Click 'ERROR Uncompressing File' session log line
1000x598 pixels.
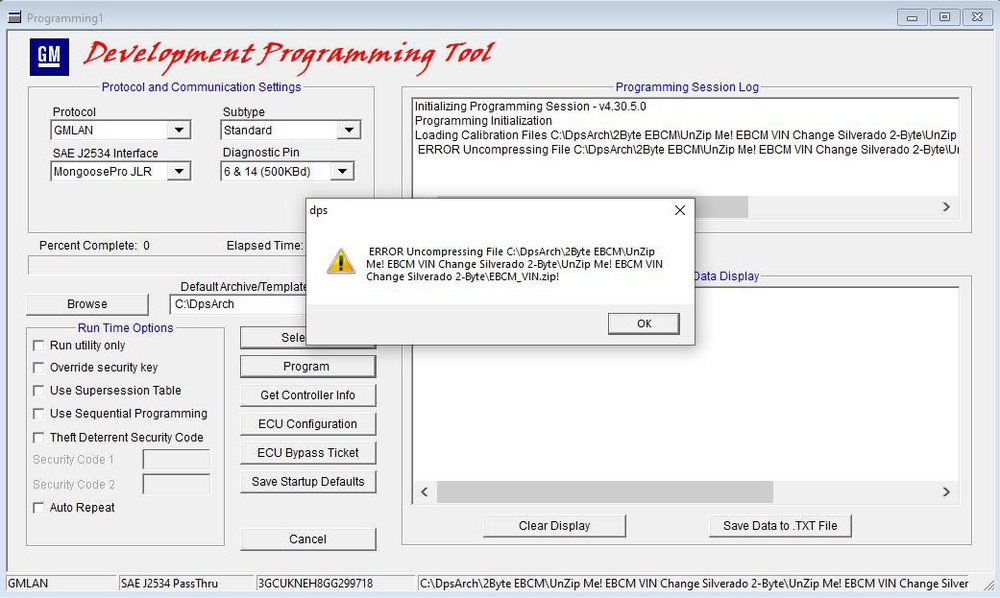click(x=688, y=150)
